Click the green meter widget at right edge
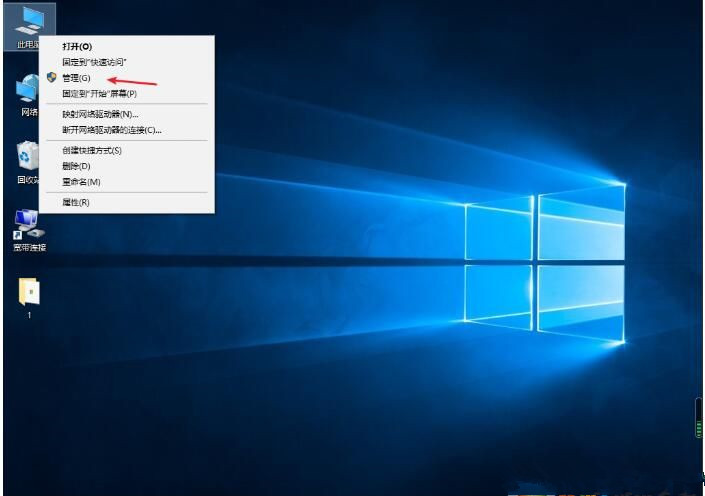 coord(699,418)
